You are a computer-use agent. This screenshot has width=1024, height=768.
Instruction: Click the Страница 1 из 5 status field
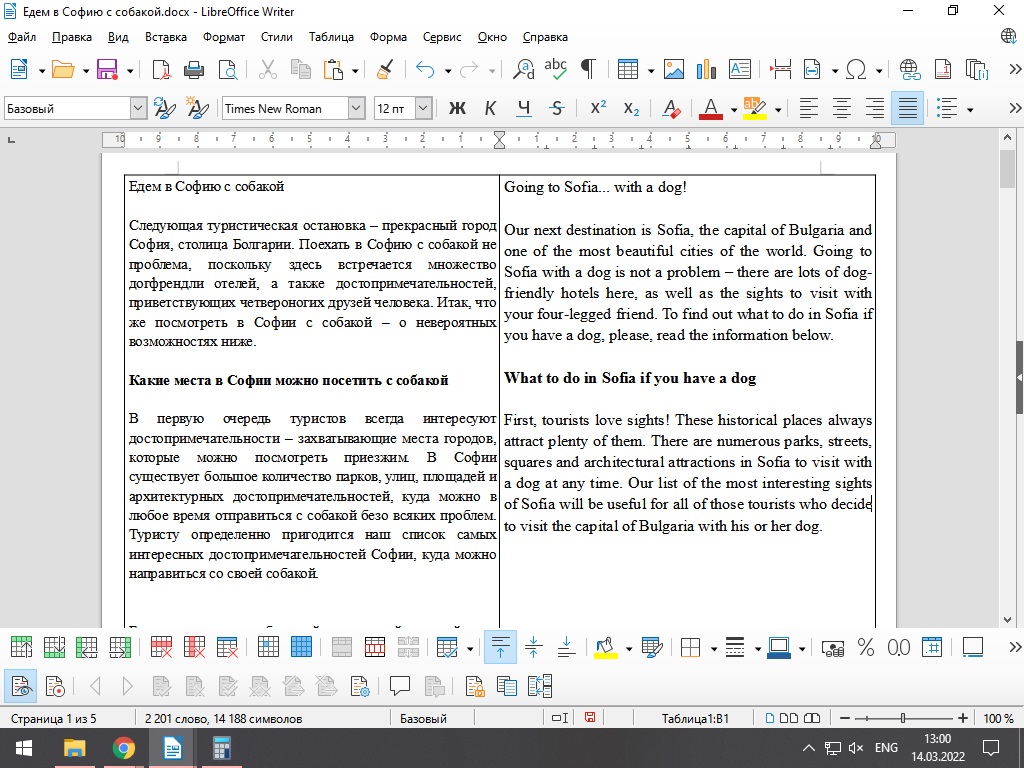(x=54, y=718)
